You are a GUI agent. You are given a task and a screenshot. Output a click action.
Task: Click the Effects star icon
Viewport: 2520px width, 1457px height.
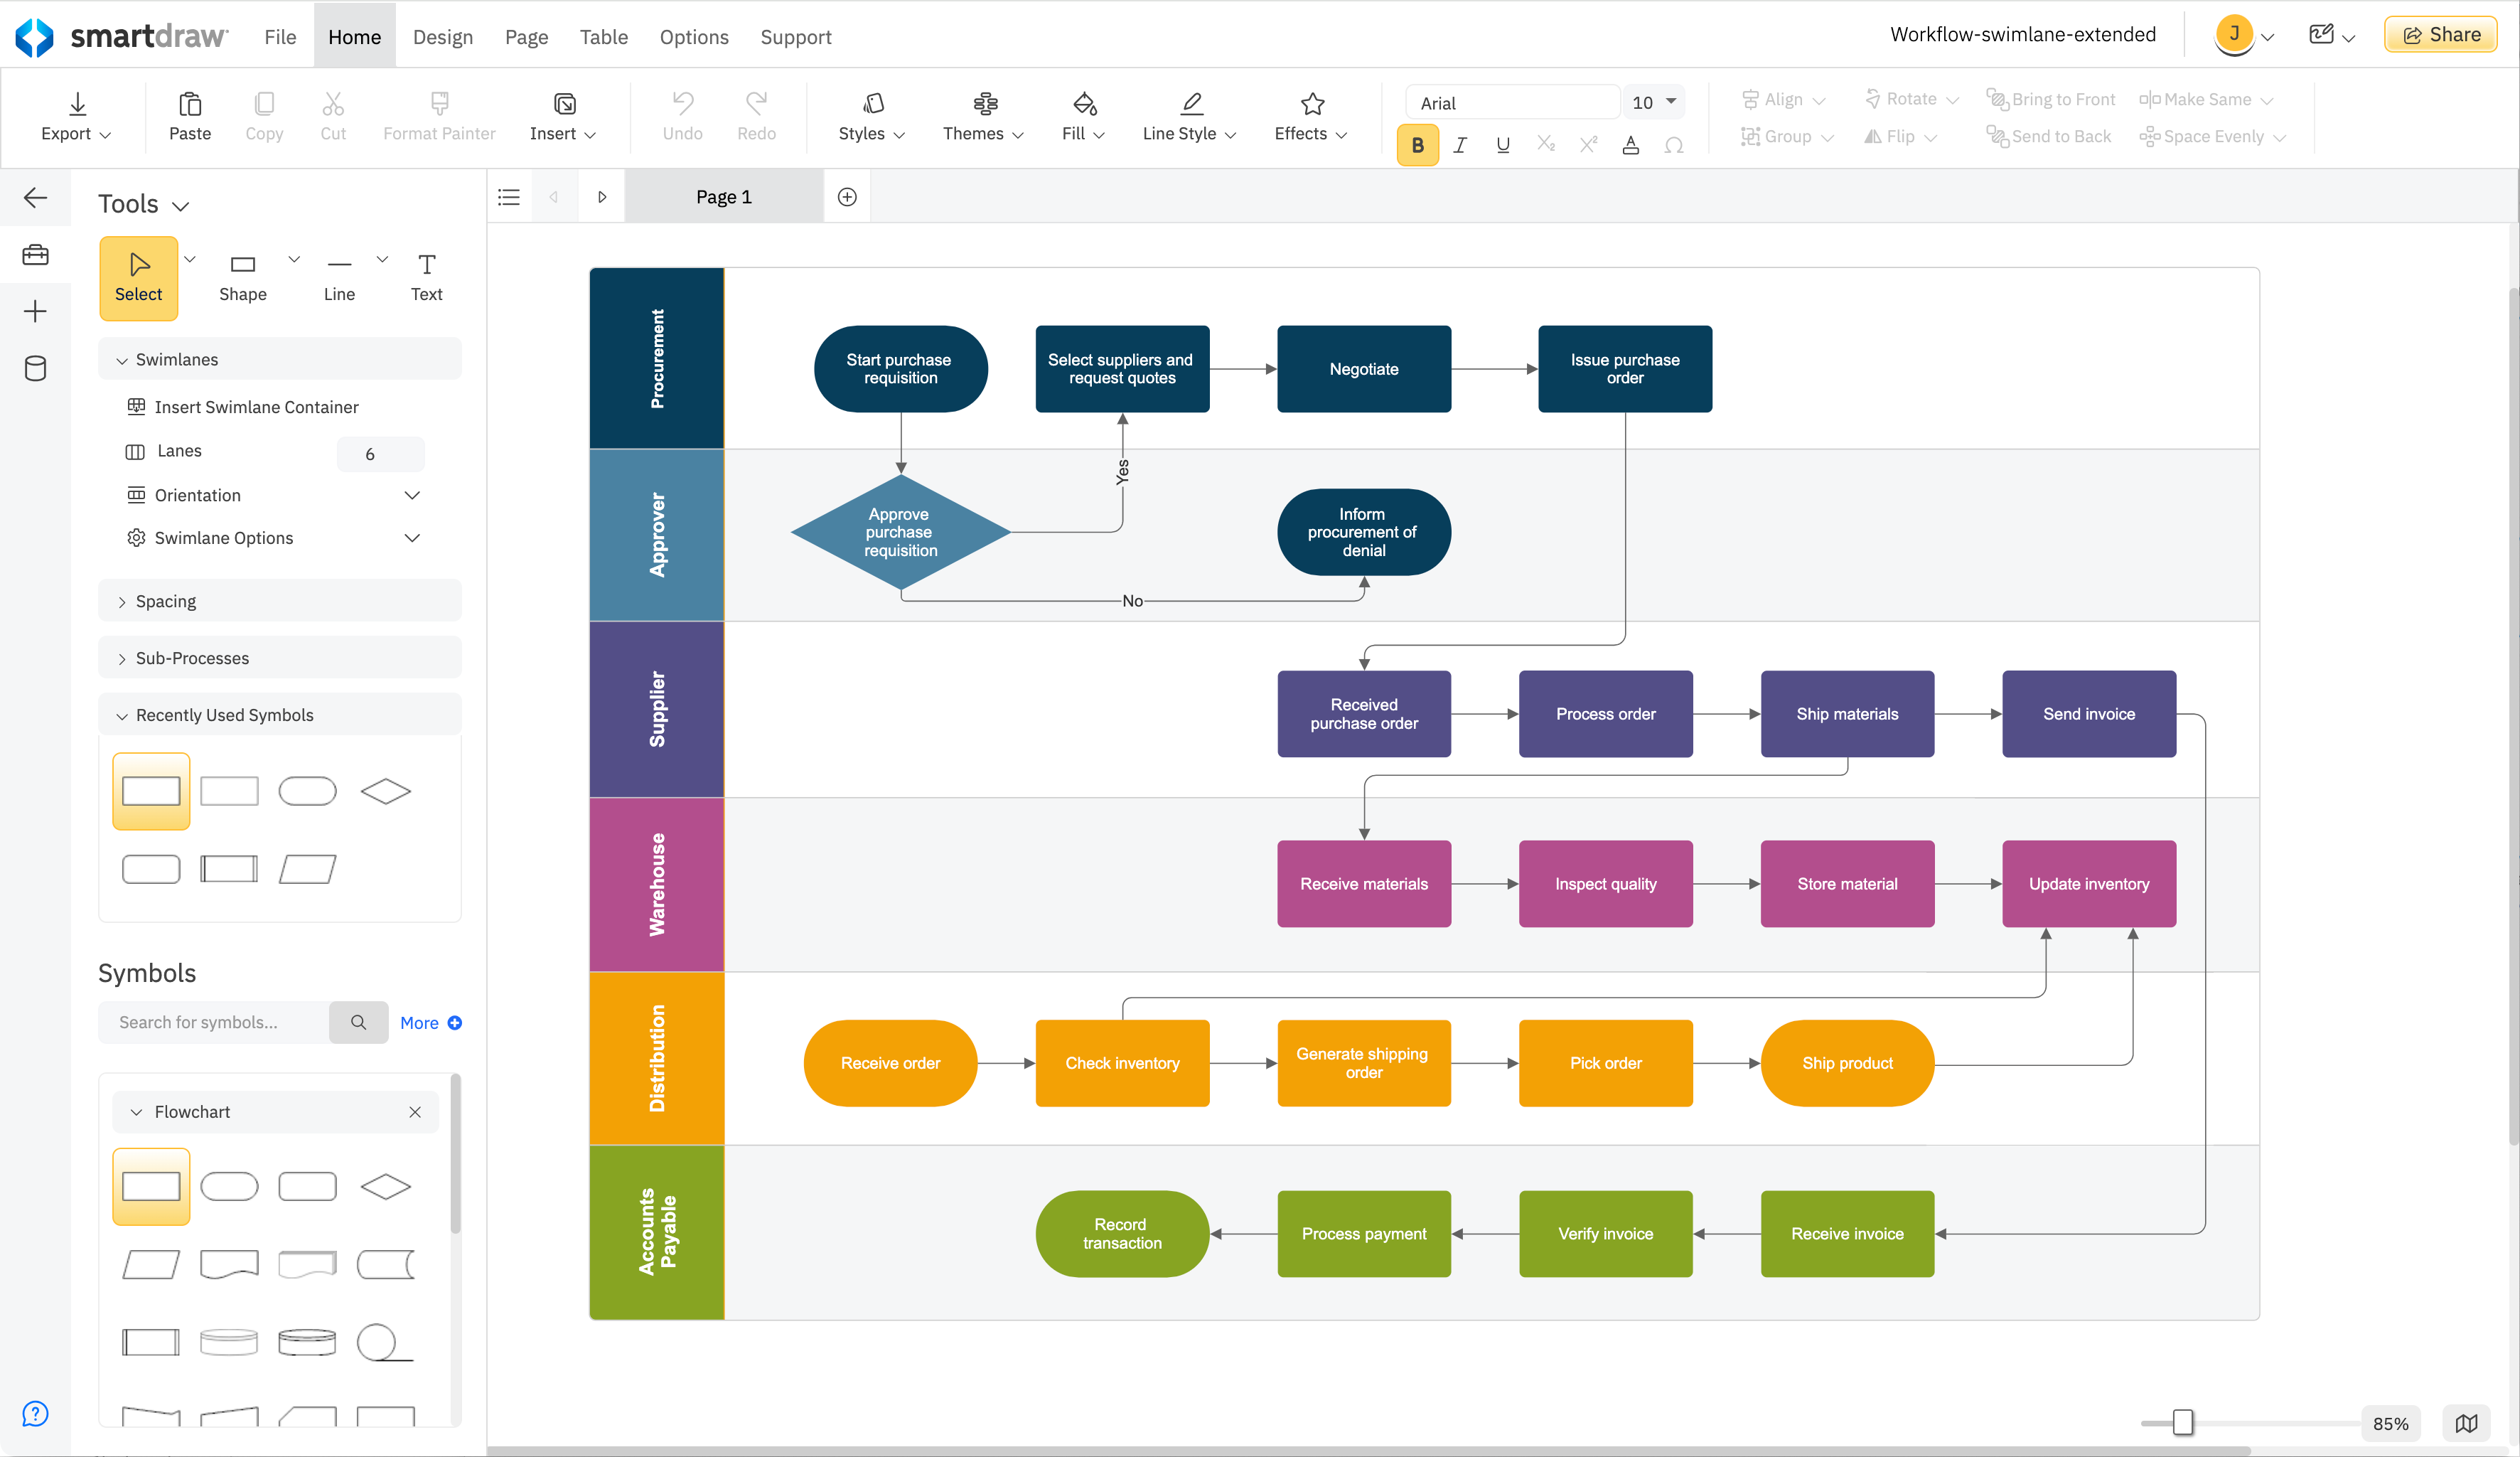[x=1310, y=104]
